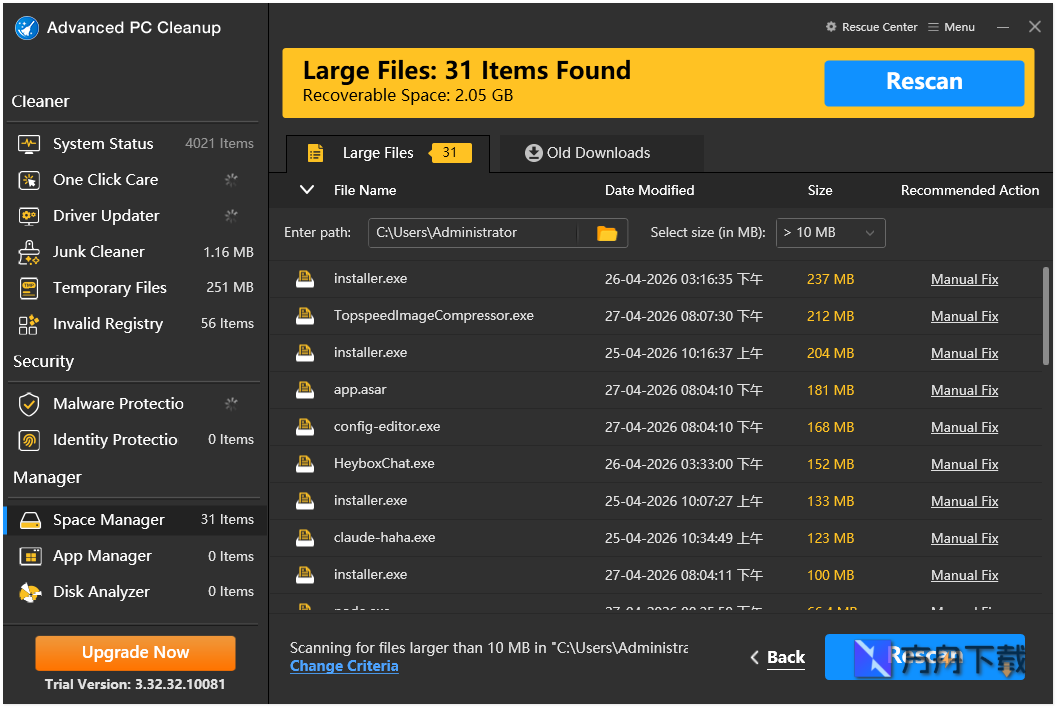Click the file icon for app.asar

305,390
